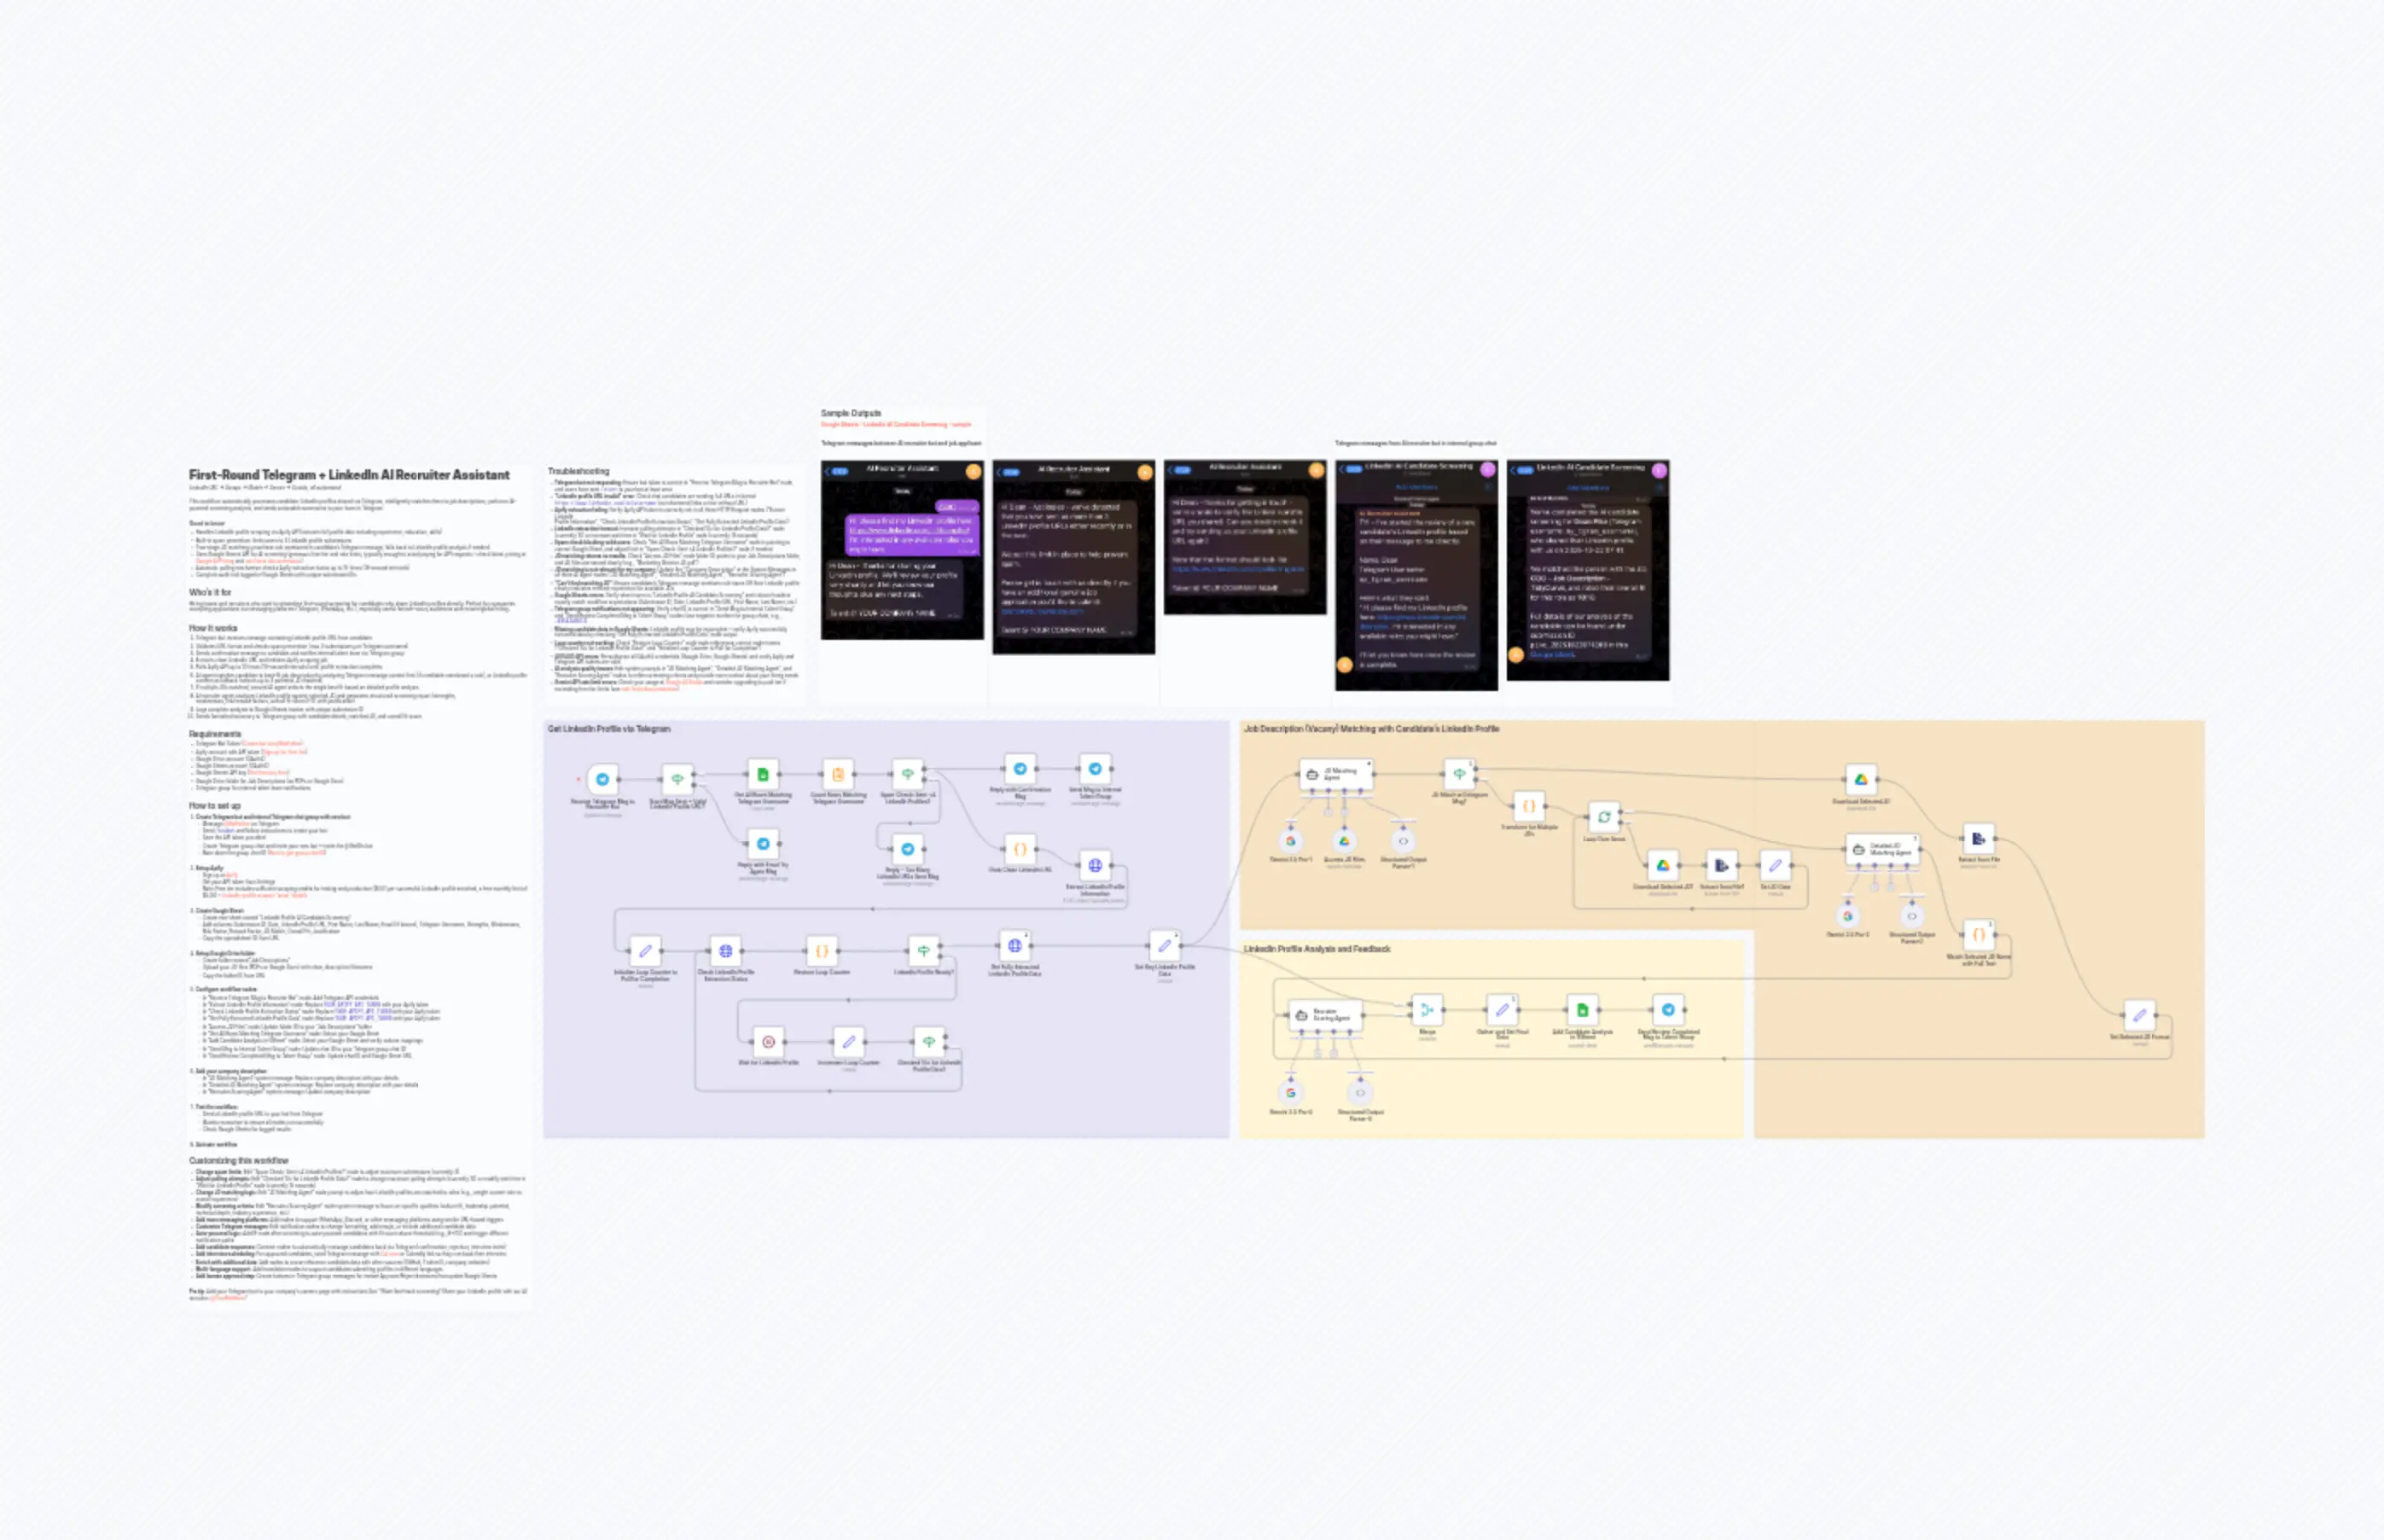
Task: Click the Telegram node 'Reply with Confirmation Msg'
Action: click(1020, 769)
